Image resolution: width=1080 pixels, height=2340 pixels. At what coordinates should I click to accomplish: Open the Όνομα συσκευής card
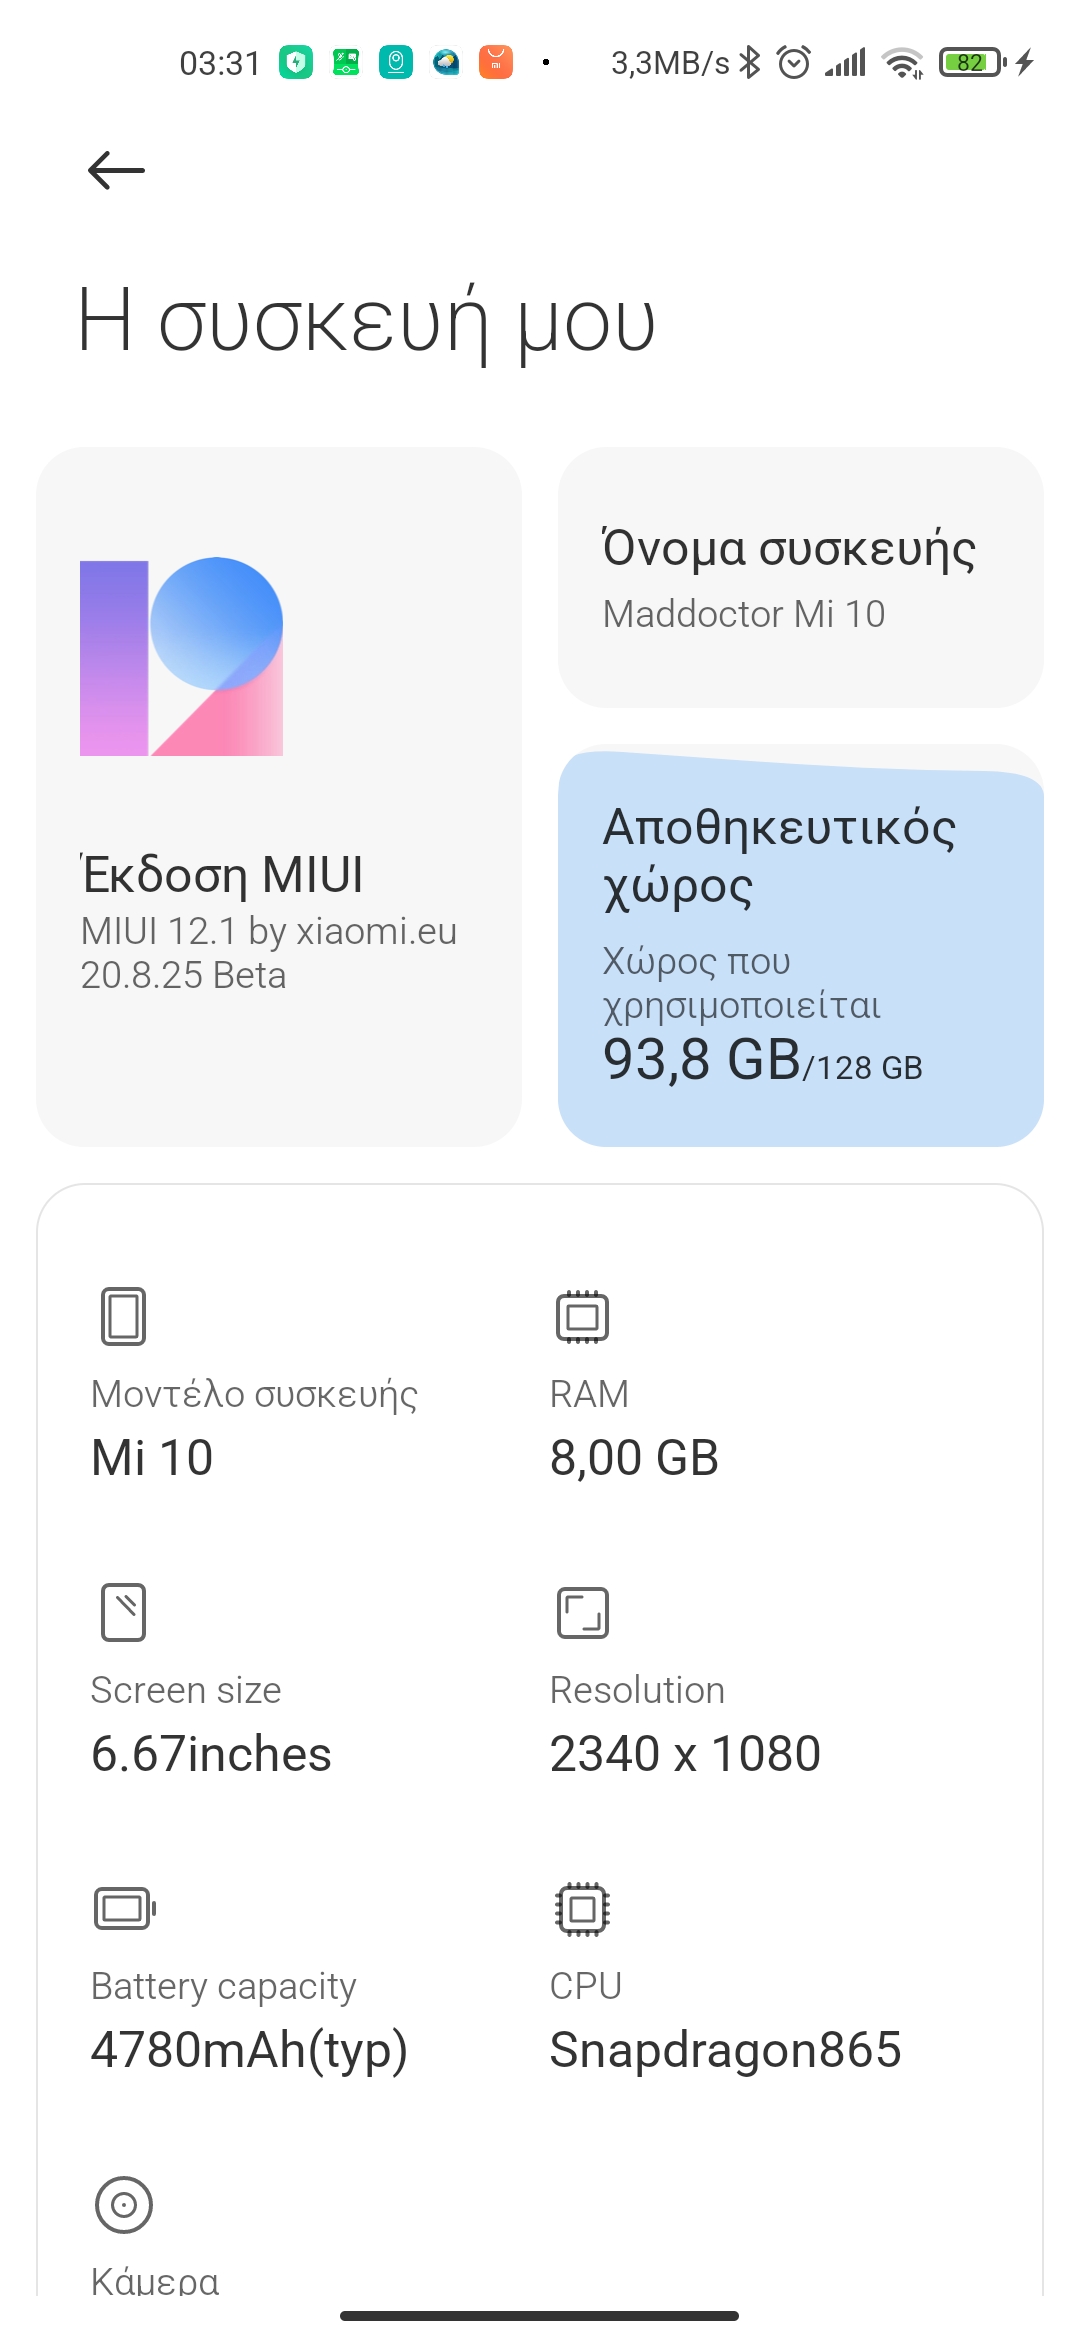coord(800,577)
